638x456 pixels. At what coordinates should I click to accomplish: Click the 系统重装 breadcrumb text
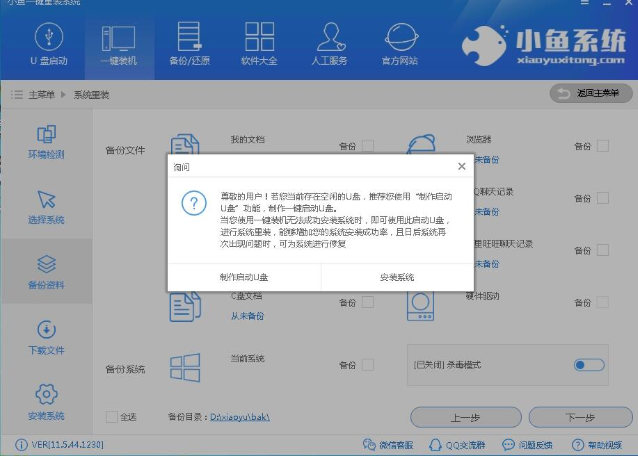[91, 95]
